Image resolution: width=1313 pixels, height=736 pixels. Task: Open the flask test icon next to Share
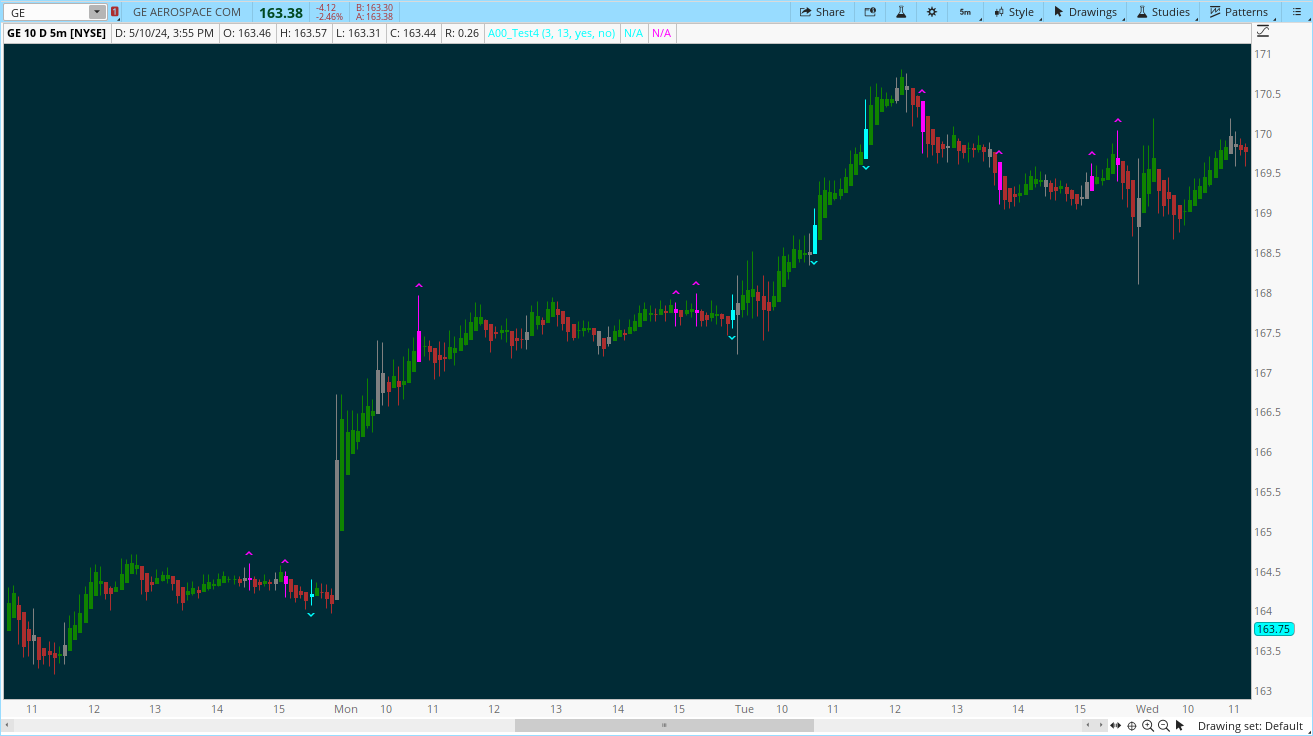pos(901,12)
